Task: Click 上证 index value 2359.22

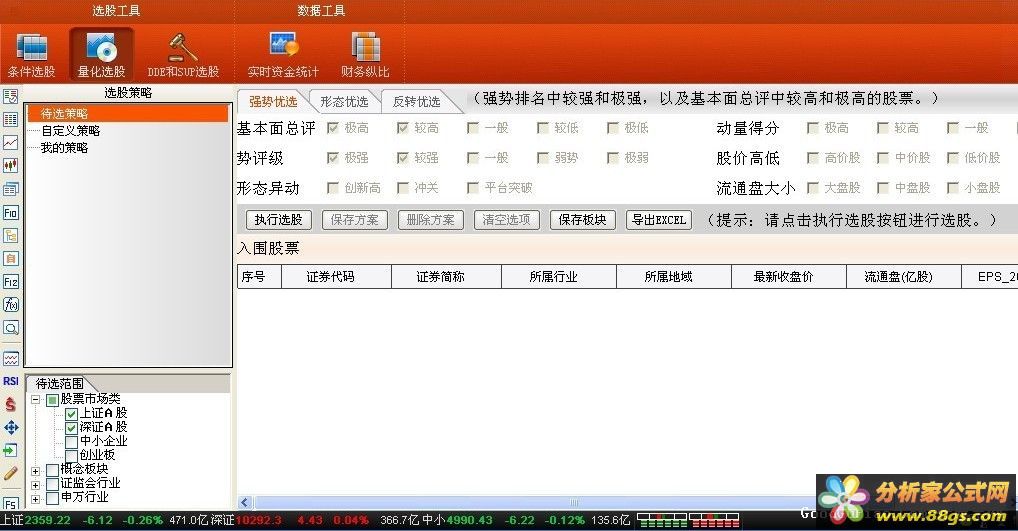Action: [x=47, y=520]
